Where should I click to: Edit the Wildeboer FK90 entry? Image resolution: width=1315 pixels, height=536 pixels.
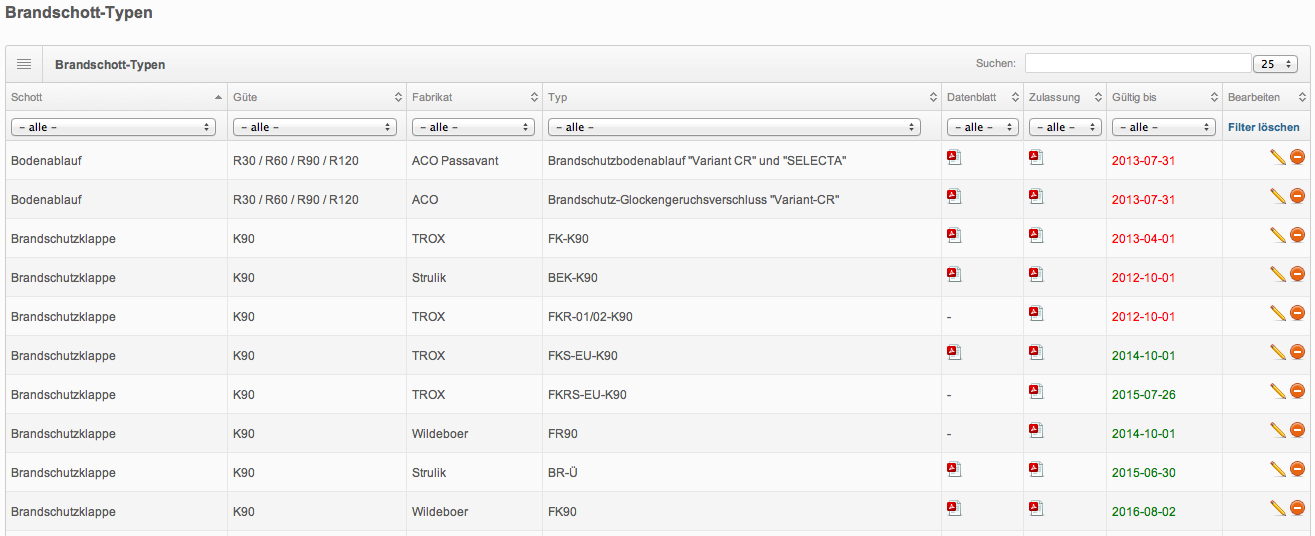[1277, 508]
